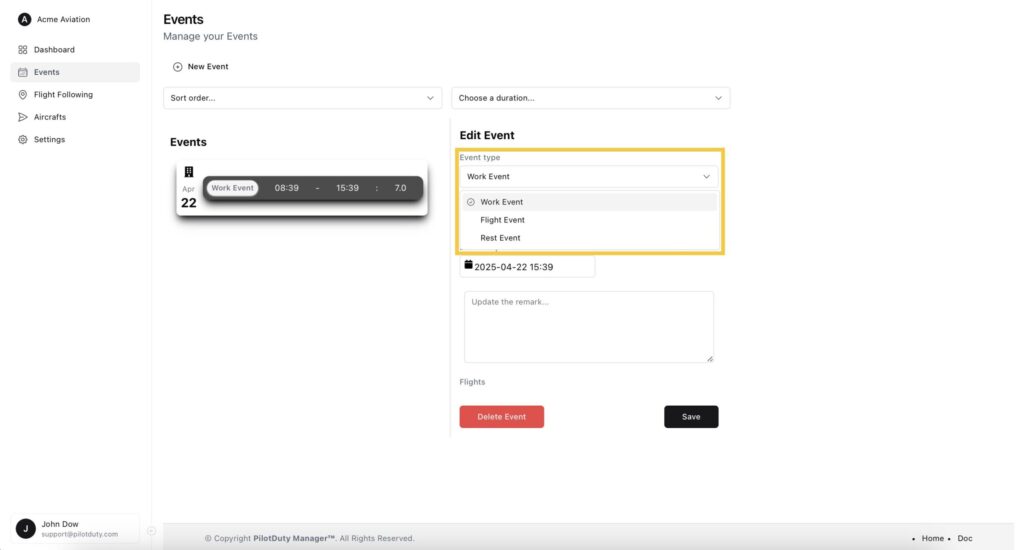Click the Apr 22 date on card
The width and height of the screenshot is (1024, 550).
tap(189, 197)
